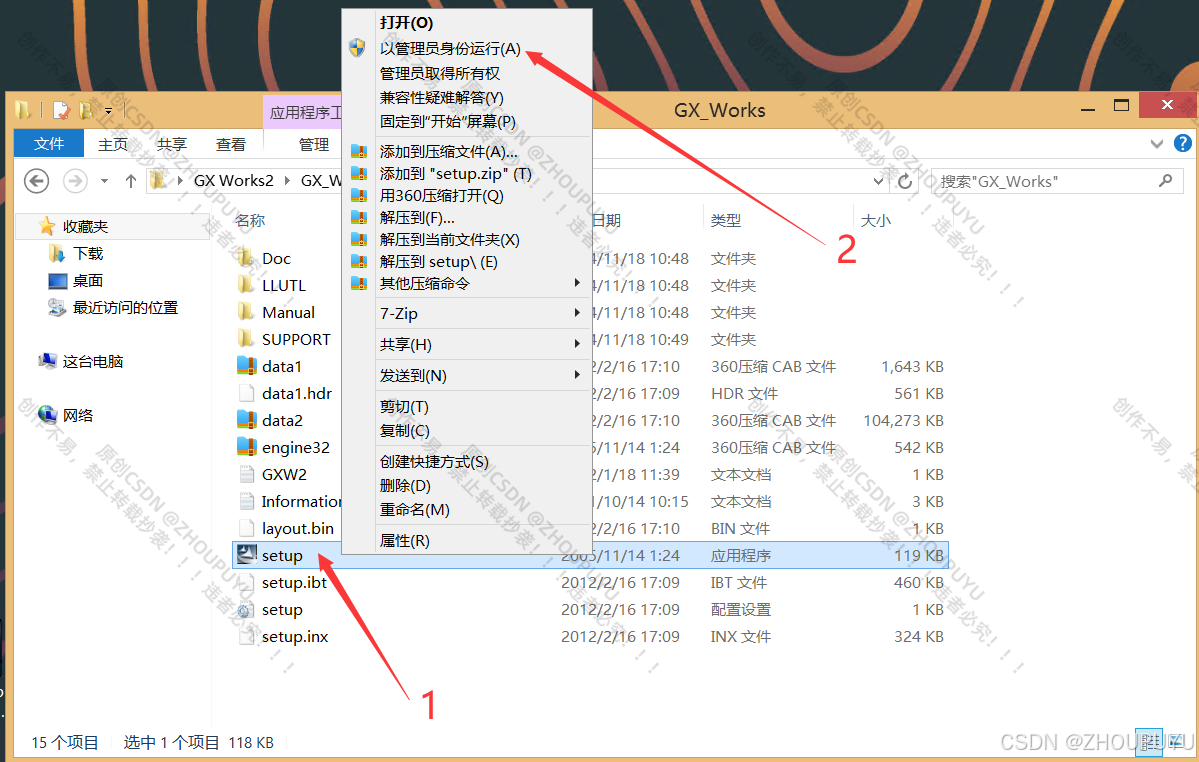This screenshot has height=762, width=1199.
Task: Choose 重命名(M) in context menu
Action: 414,509
